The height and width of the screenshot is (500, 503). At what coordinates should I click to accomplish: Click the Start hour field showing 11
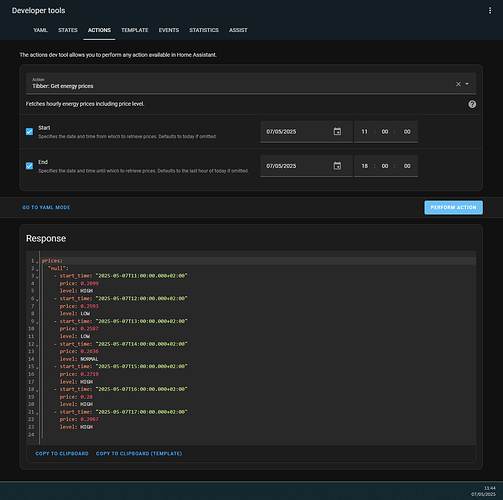pos(365,132)
